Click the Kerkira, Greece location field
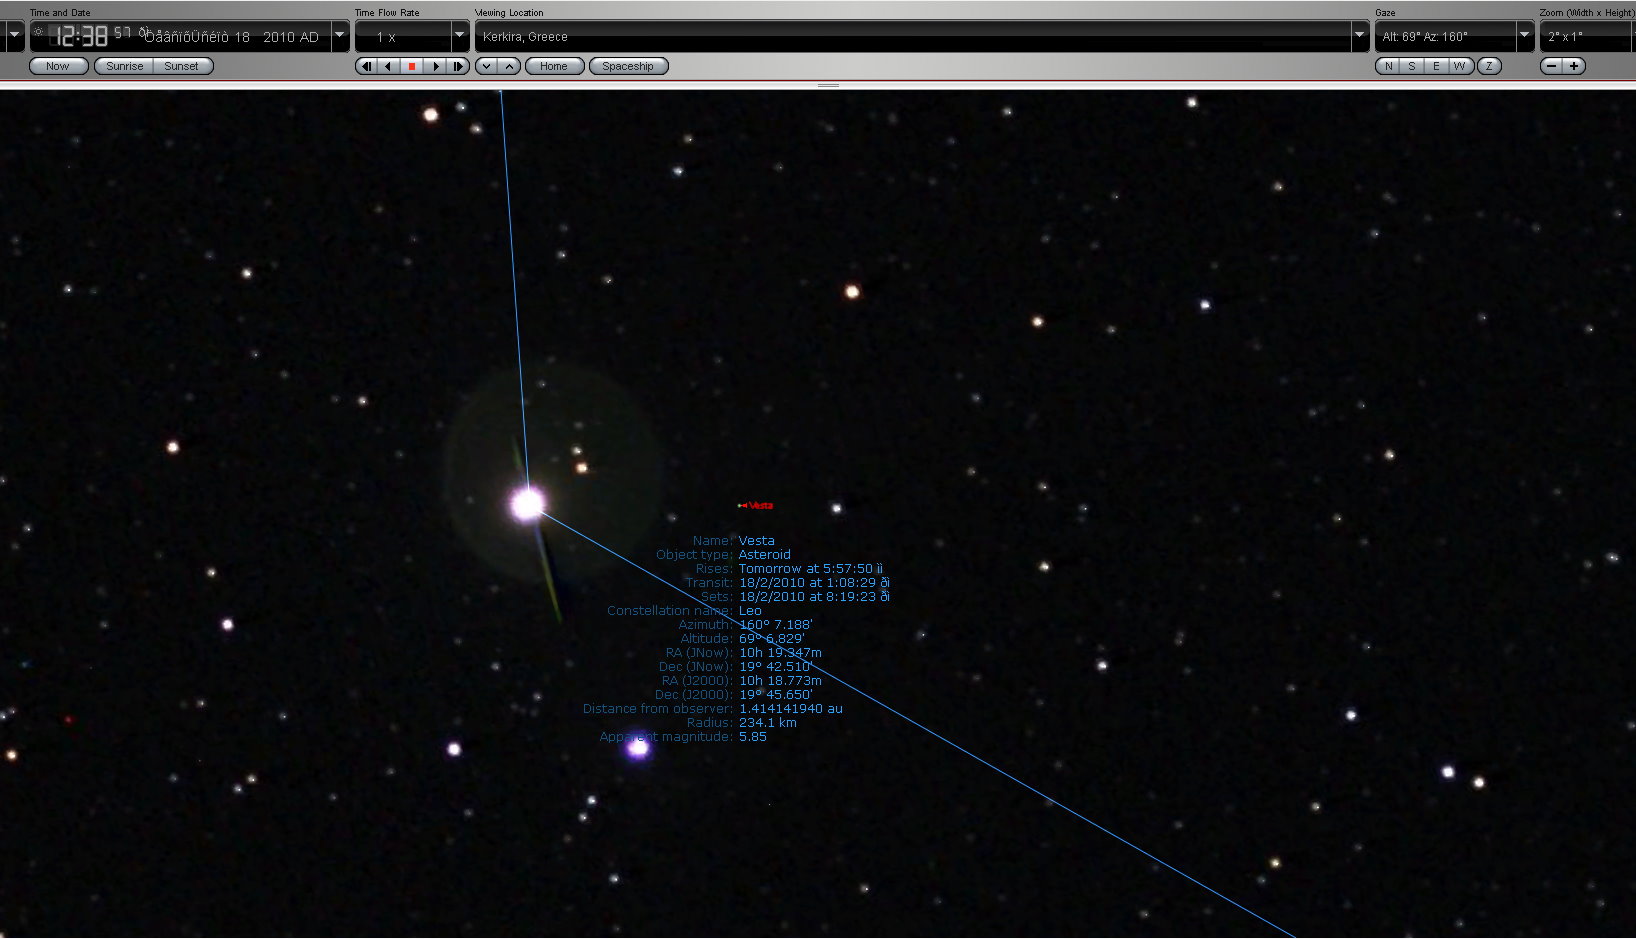1636x939 pixels. (913, 37)
